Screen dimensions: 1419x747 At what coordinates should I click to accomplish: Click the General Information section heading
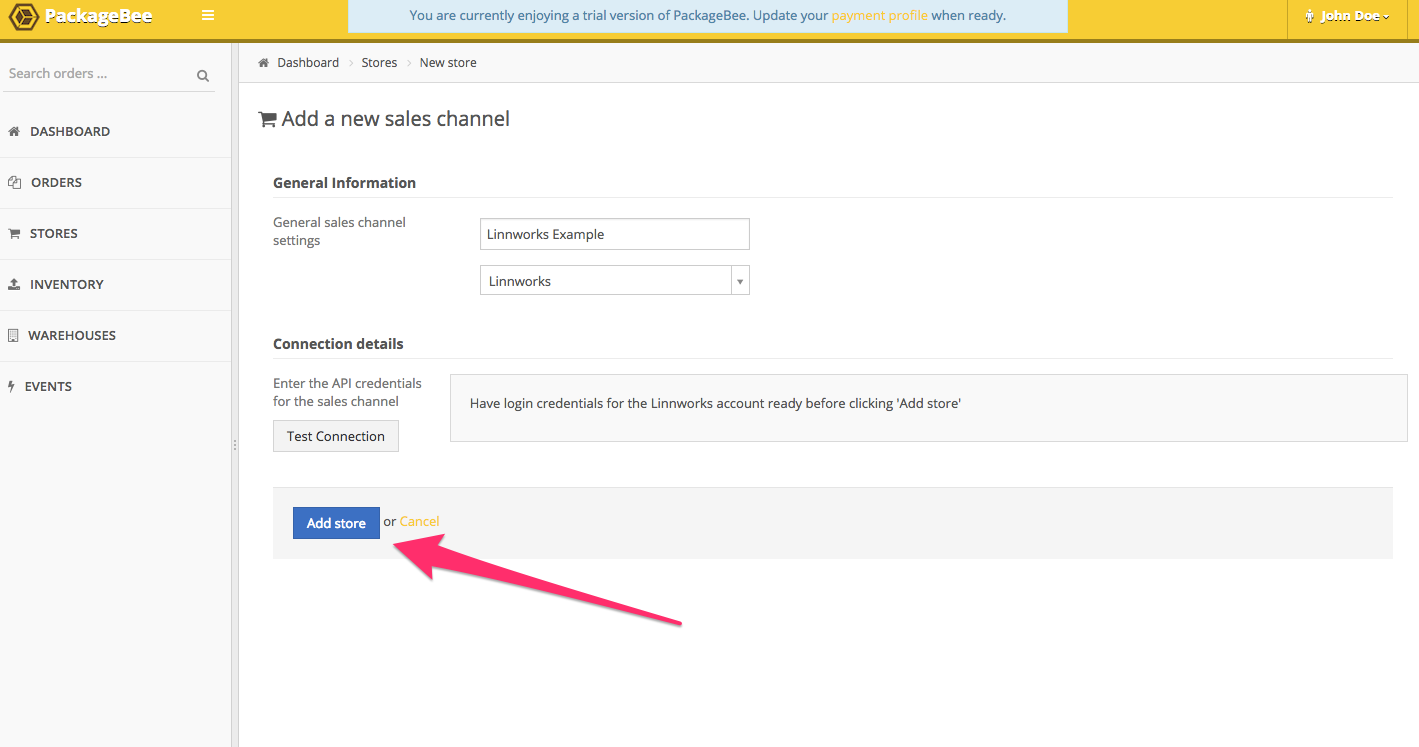click(344, 183)
